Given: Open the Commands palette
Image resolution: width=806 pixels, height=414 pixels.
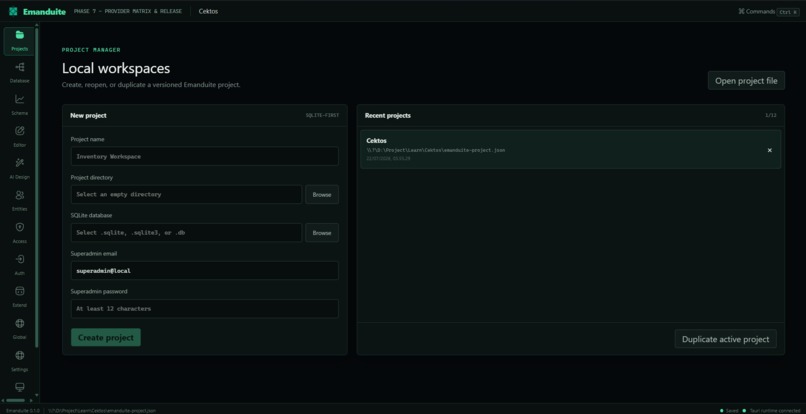Looking at the screenshot, I should tap(768, 11).
